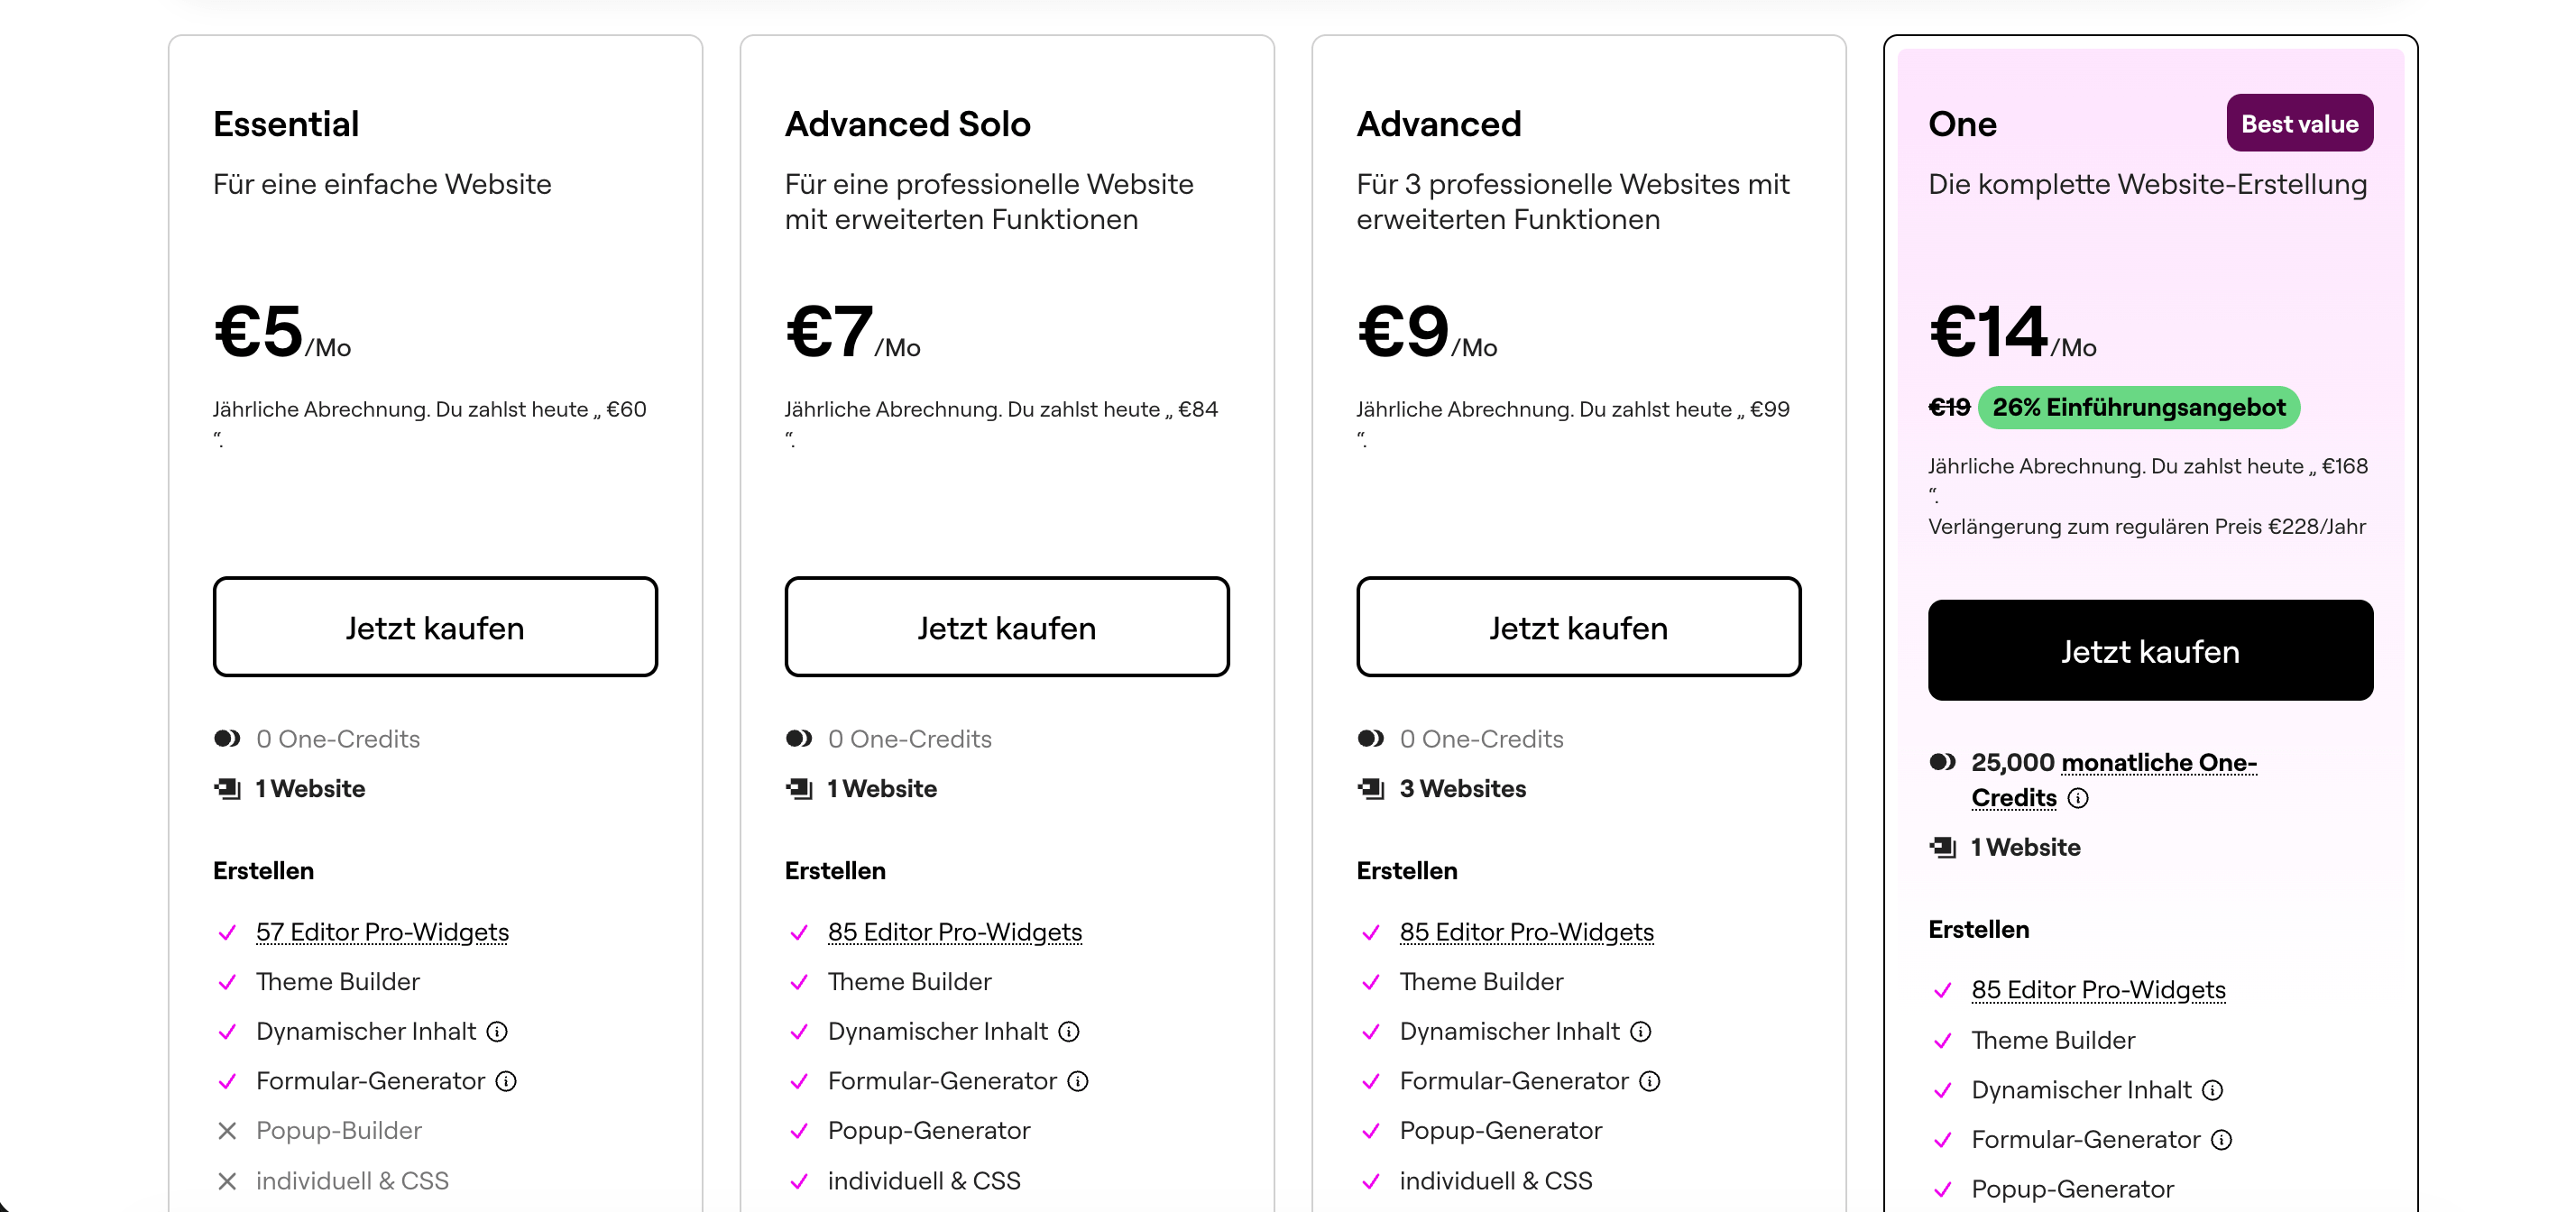Open the Advanced plan's 85 Editor Pro-Widgets link
Viewport: 2576px width, 1212px height.
point(1526,932)
